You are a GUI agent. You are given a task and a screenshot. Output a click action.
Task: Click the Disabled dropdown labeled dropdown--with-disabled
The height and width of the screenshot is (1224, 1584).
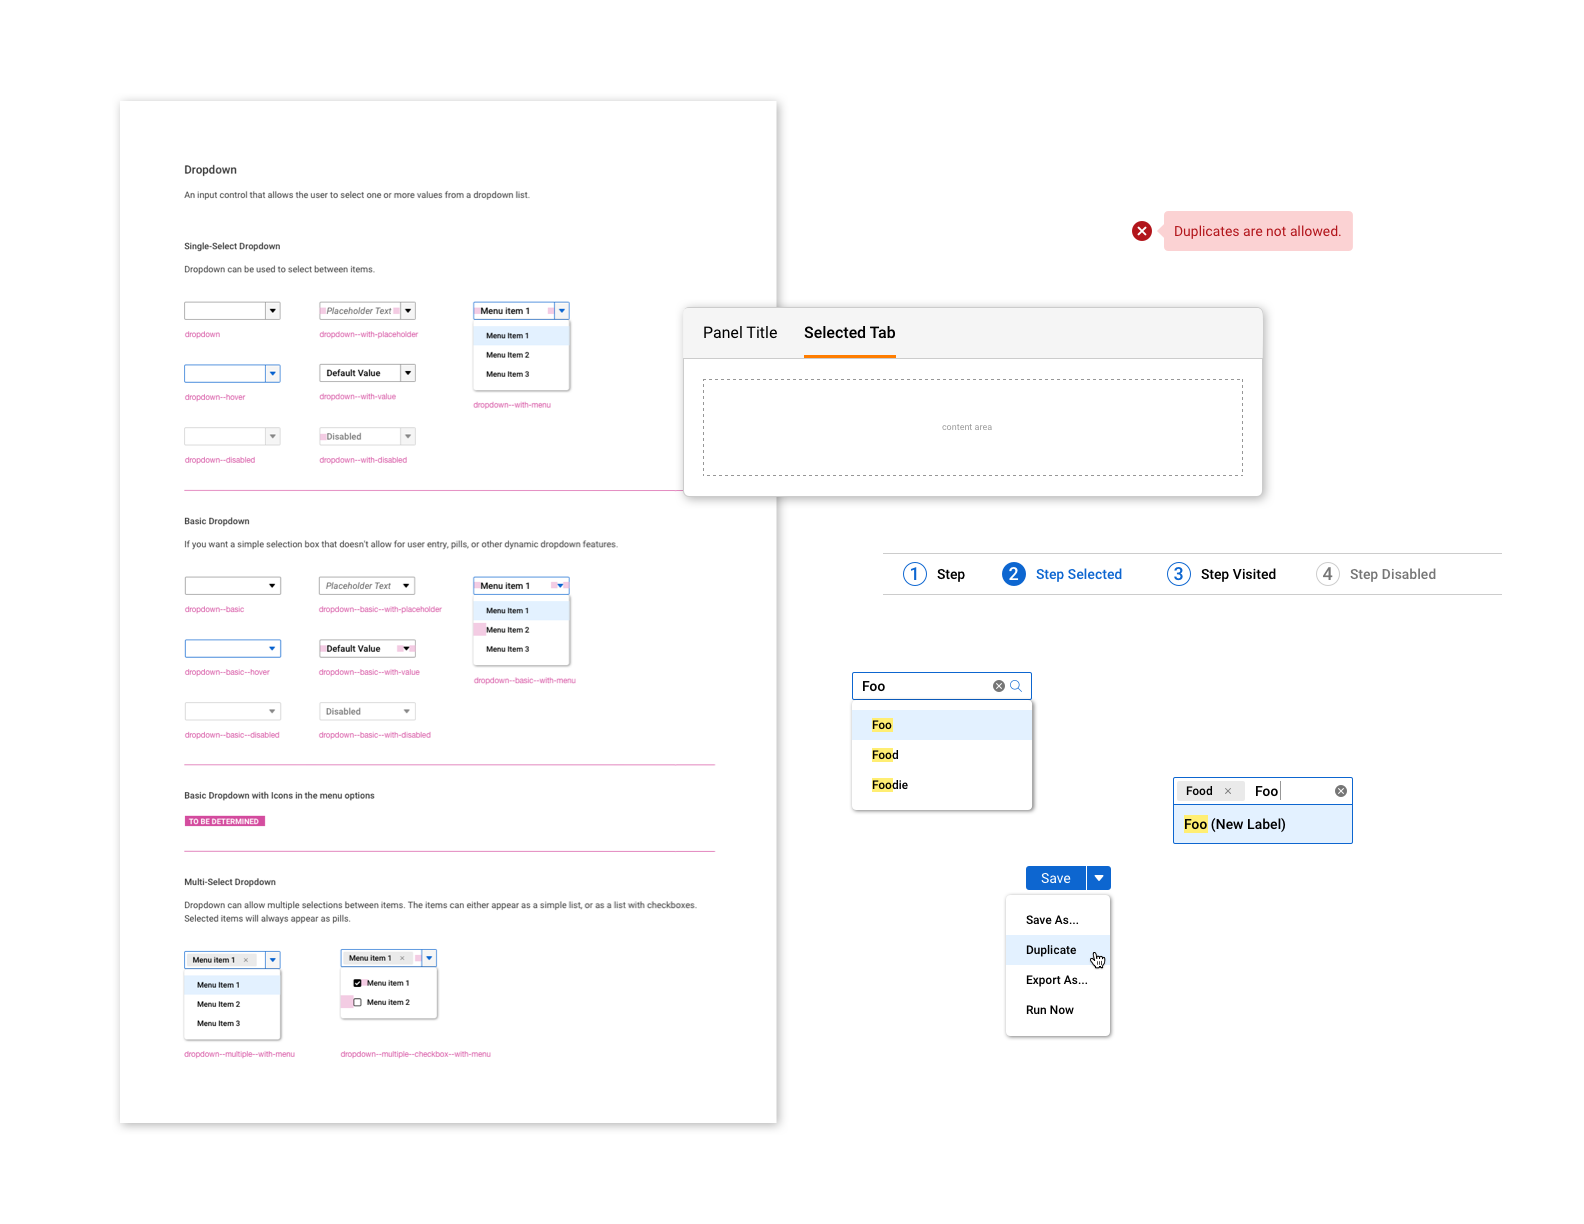(x=367, y=436)
